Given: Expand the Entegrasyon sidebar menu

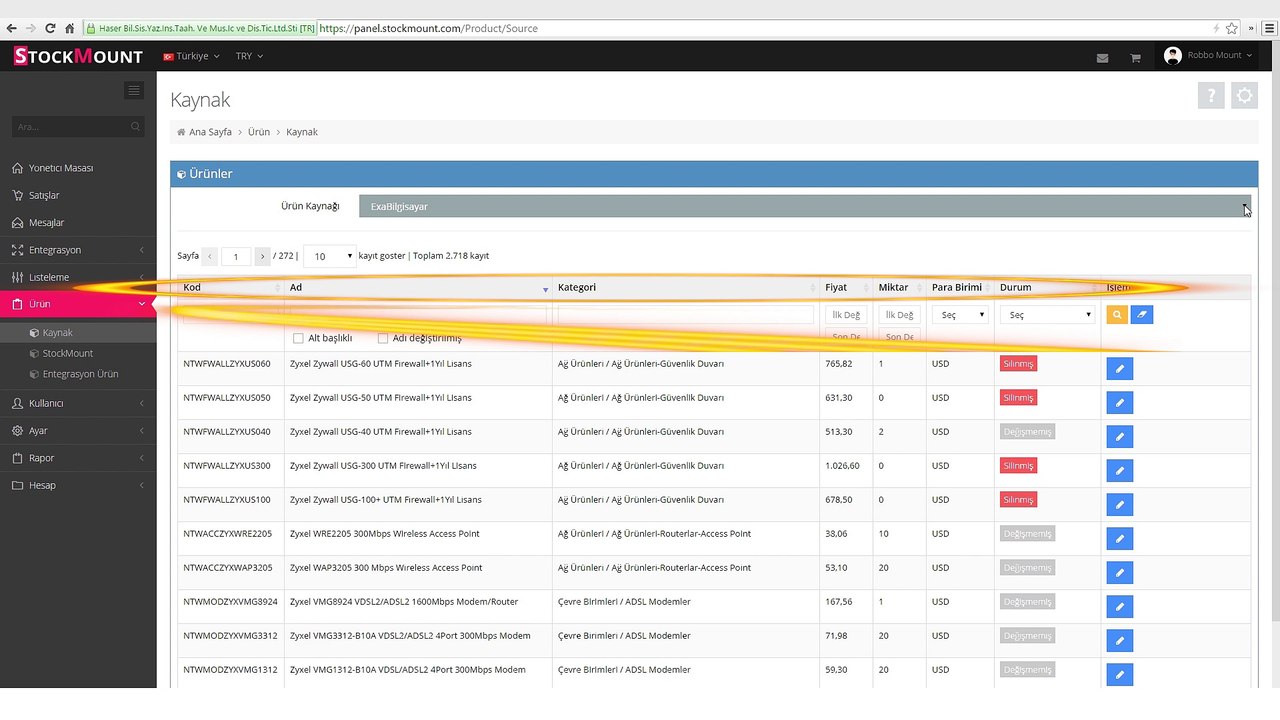Looking at the screenshot, I should point(78,250).
